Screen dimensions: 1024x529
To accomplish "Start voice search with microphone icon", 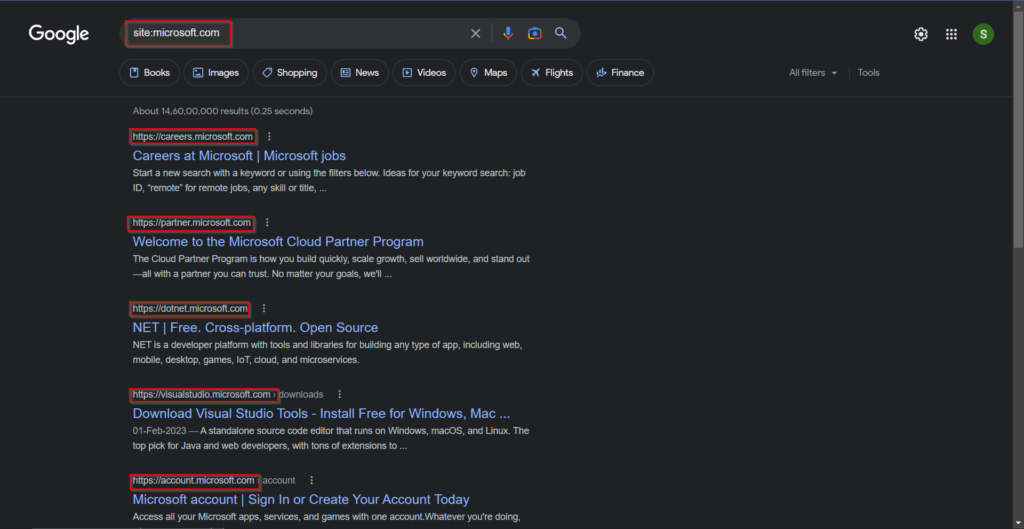I will click(508, 33).
